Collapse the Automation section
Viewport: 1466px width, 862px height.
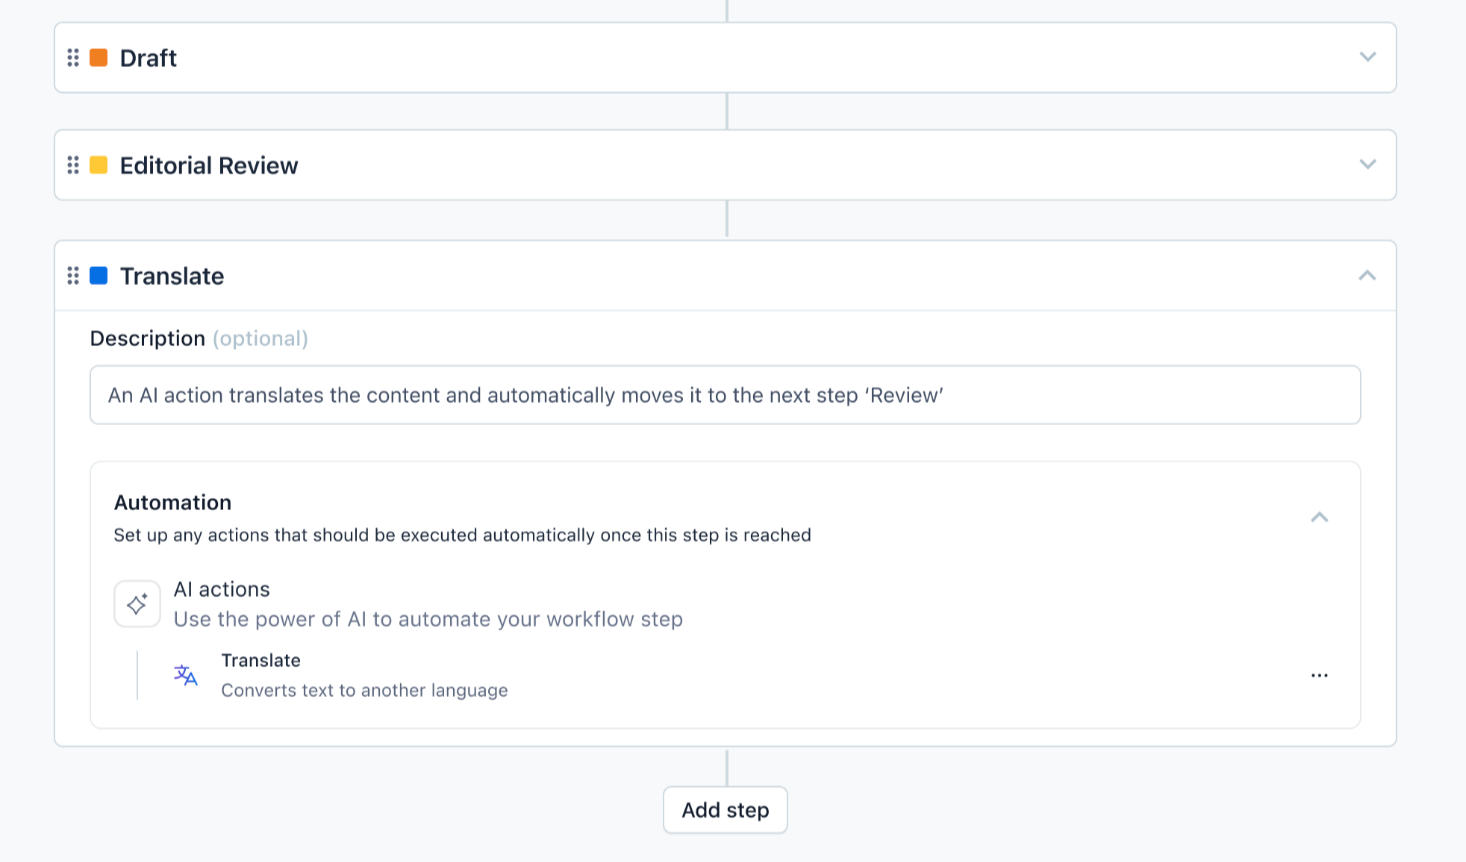click(1319, 517)
